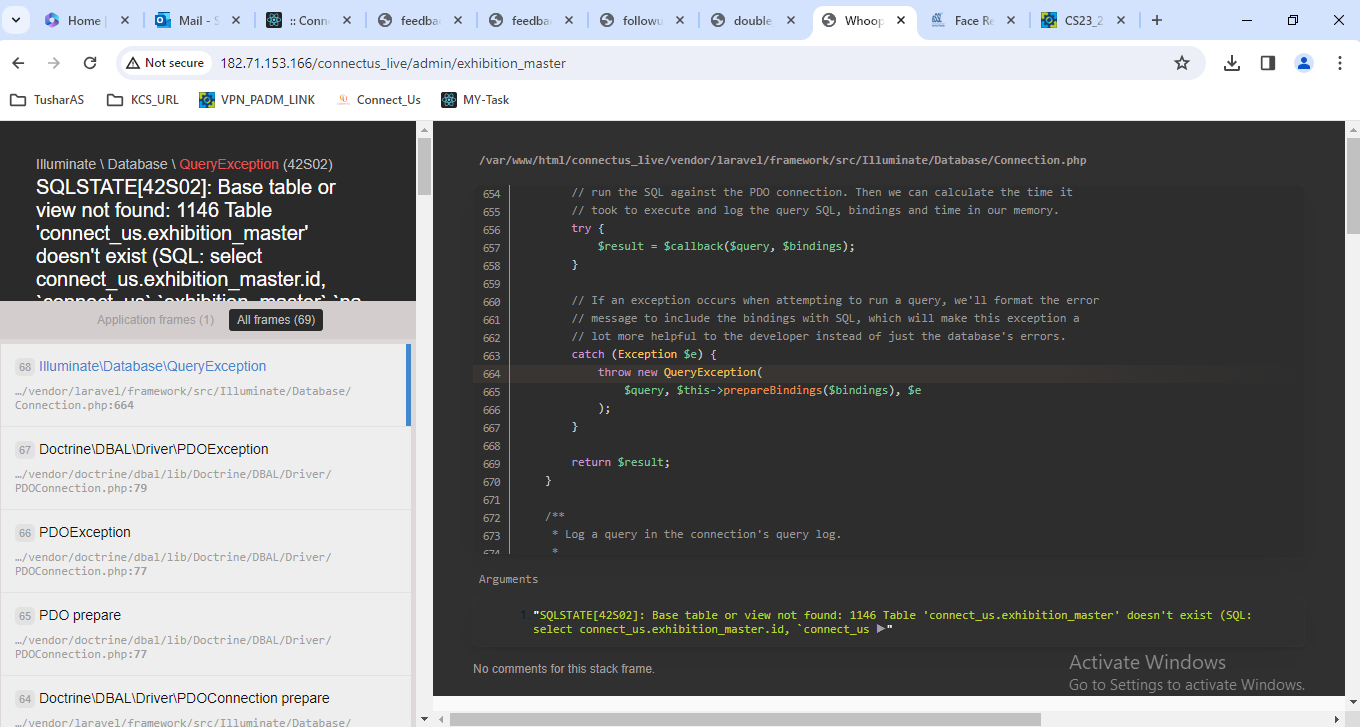The width and height of the screenshot is (1360, 727).
Task: Switch to the 'double' browser tab
Action: point(752,20)
